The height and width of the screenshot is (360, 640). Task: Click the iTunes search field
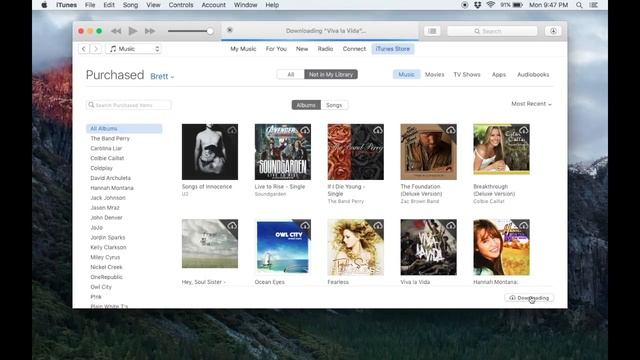(492, 31)
